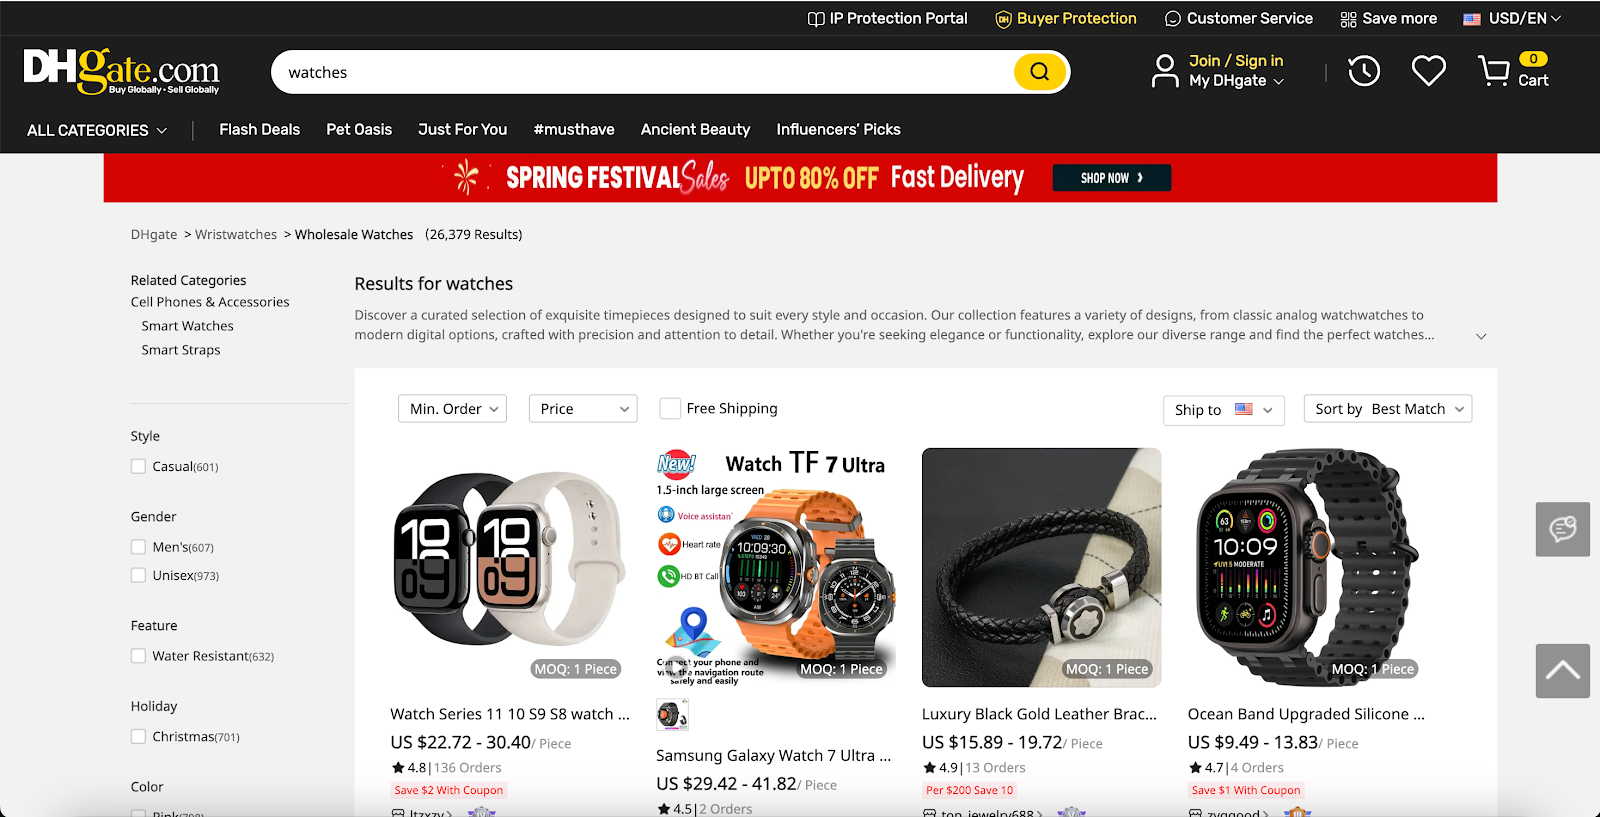The width and height of the screenshot is (1600, 817).
Task: Open the wishlist heart icon
Action: (x=1428, y=71)
